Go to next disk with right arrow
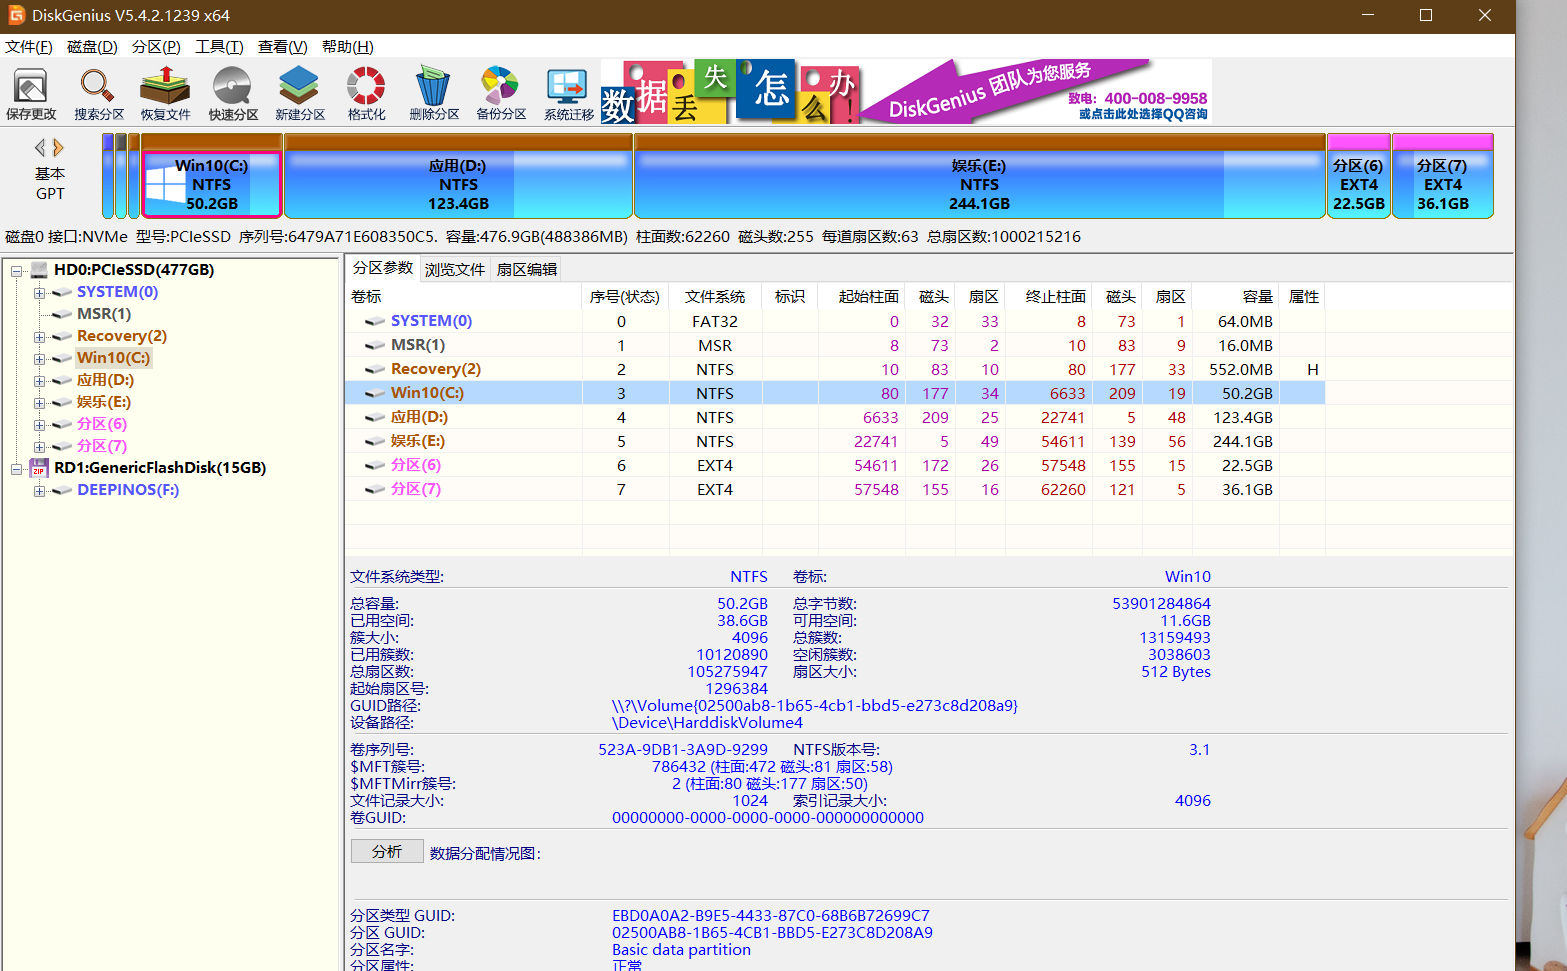 [58, 148]
